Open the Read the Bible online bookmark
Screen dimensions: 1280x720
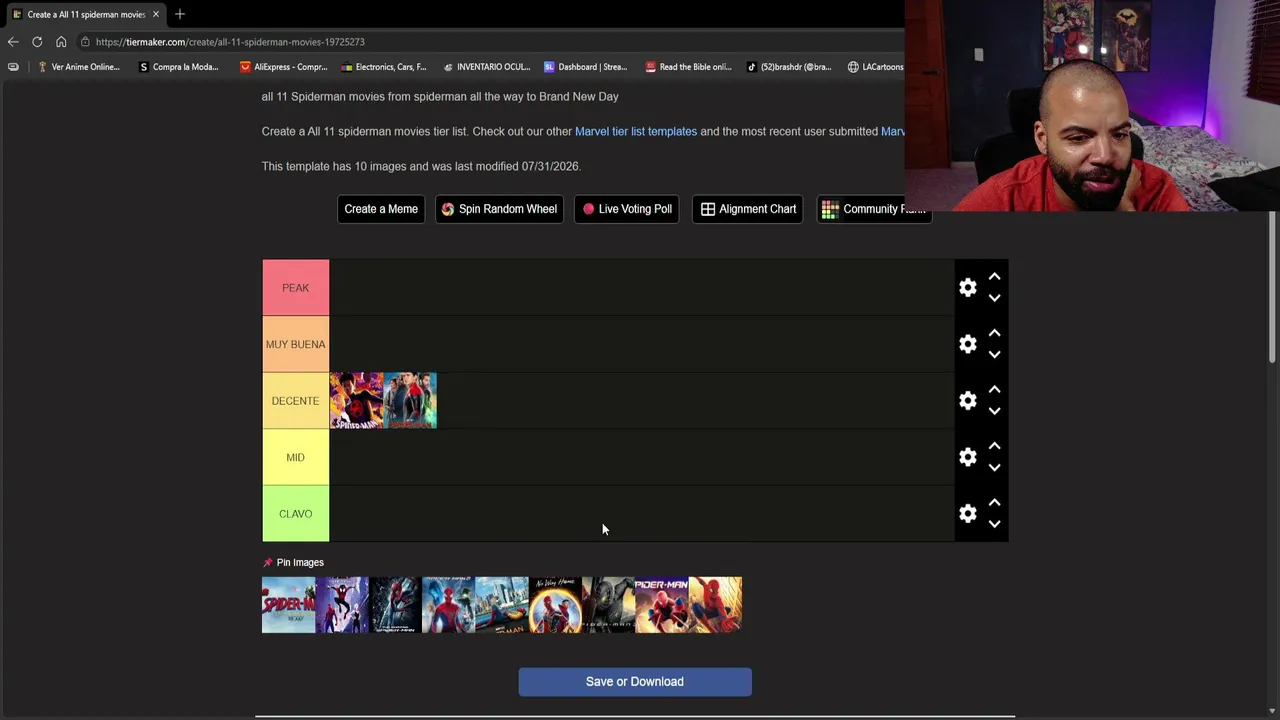click(x=688, y=67)
